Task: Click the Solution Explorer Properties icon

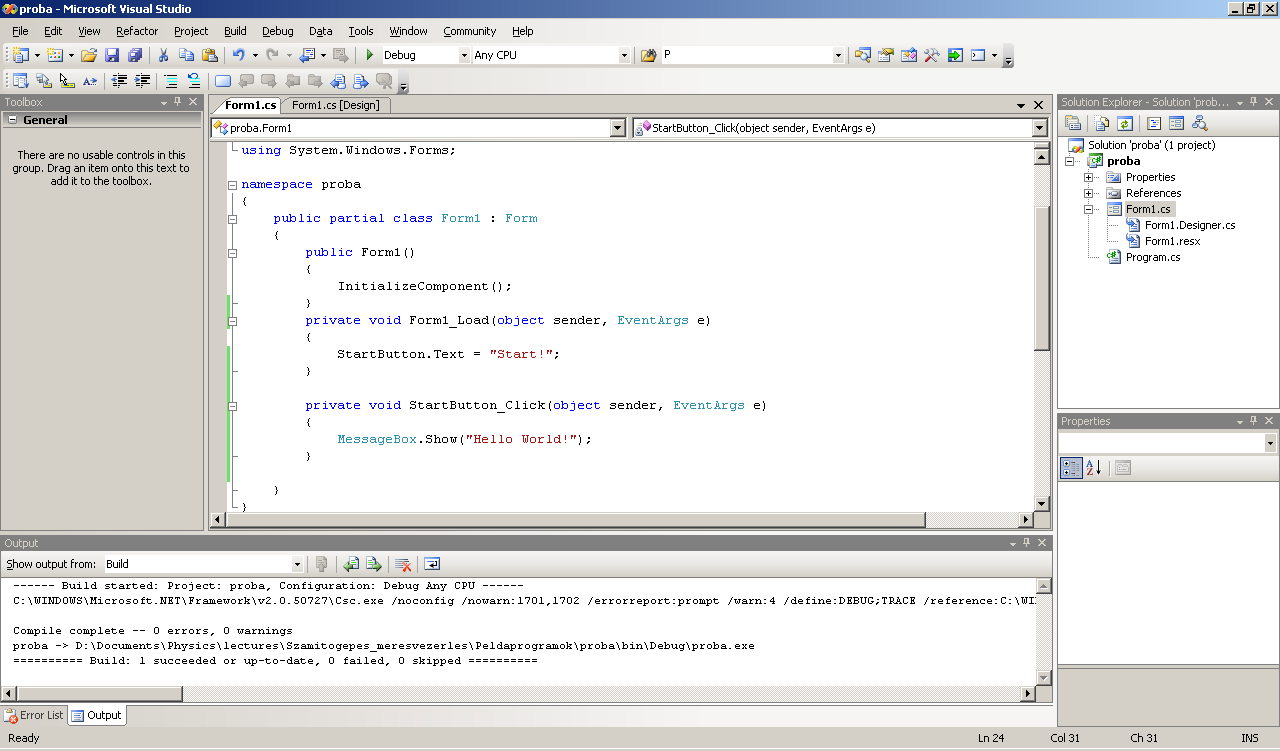Action: [1073, 123]
